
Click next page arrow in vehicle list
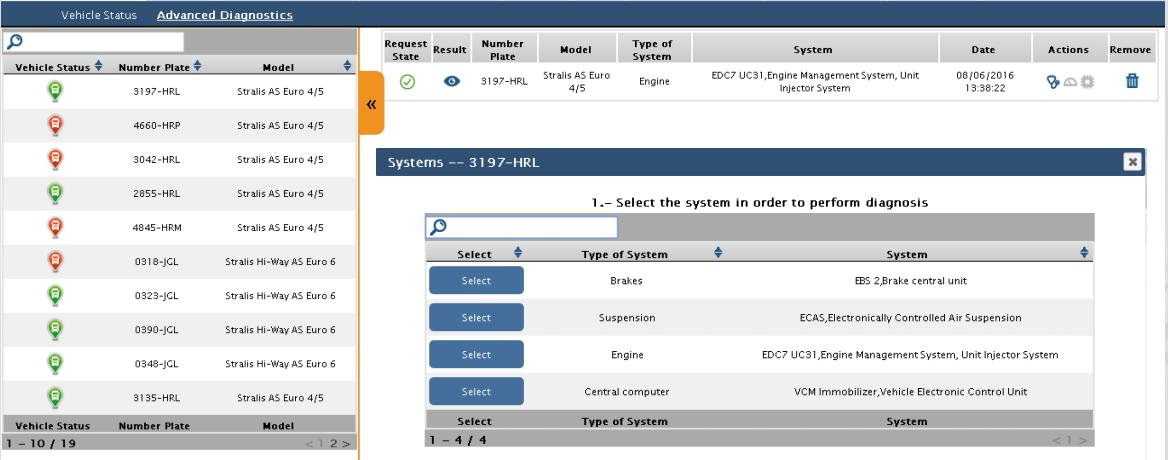[x=346, y=444]
